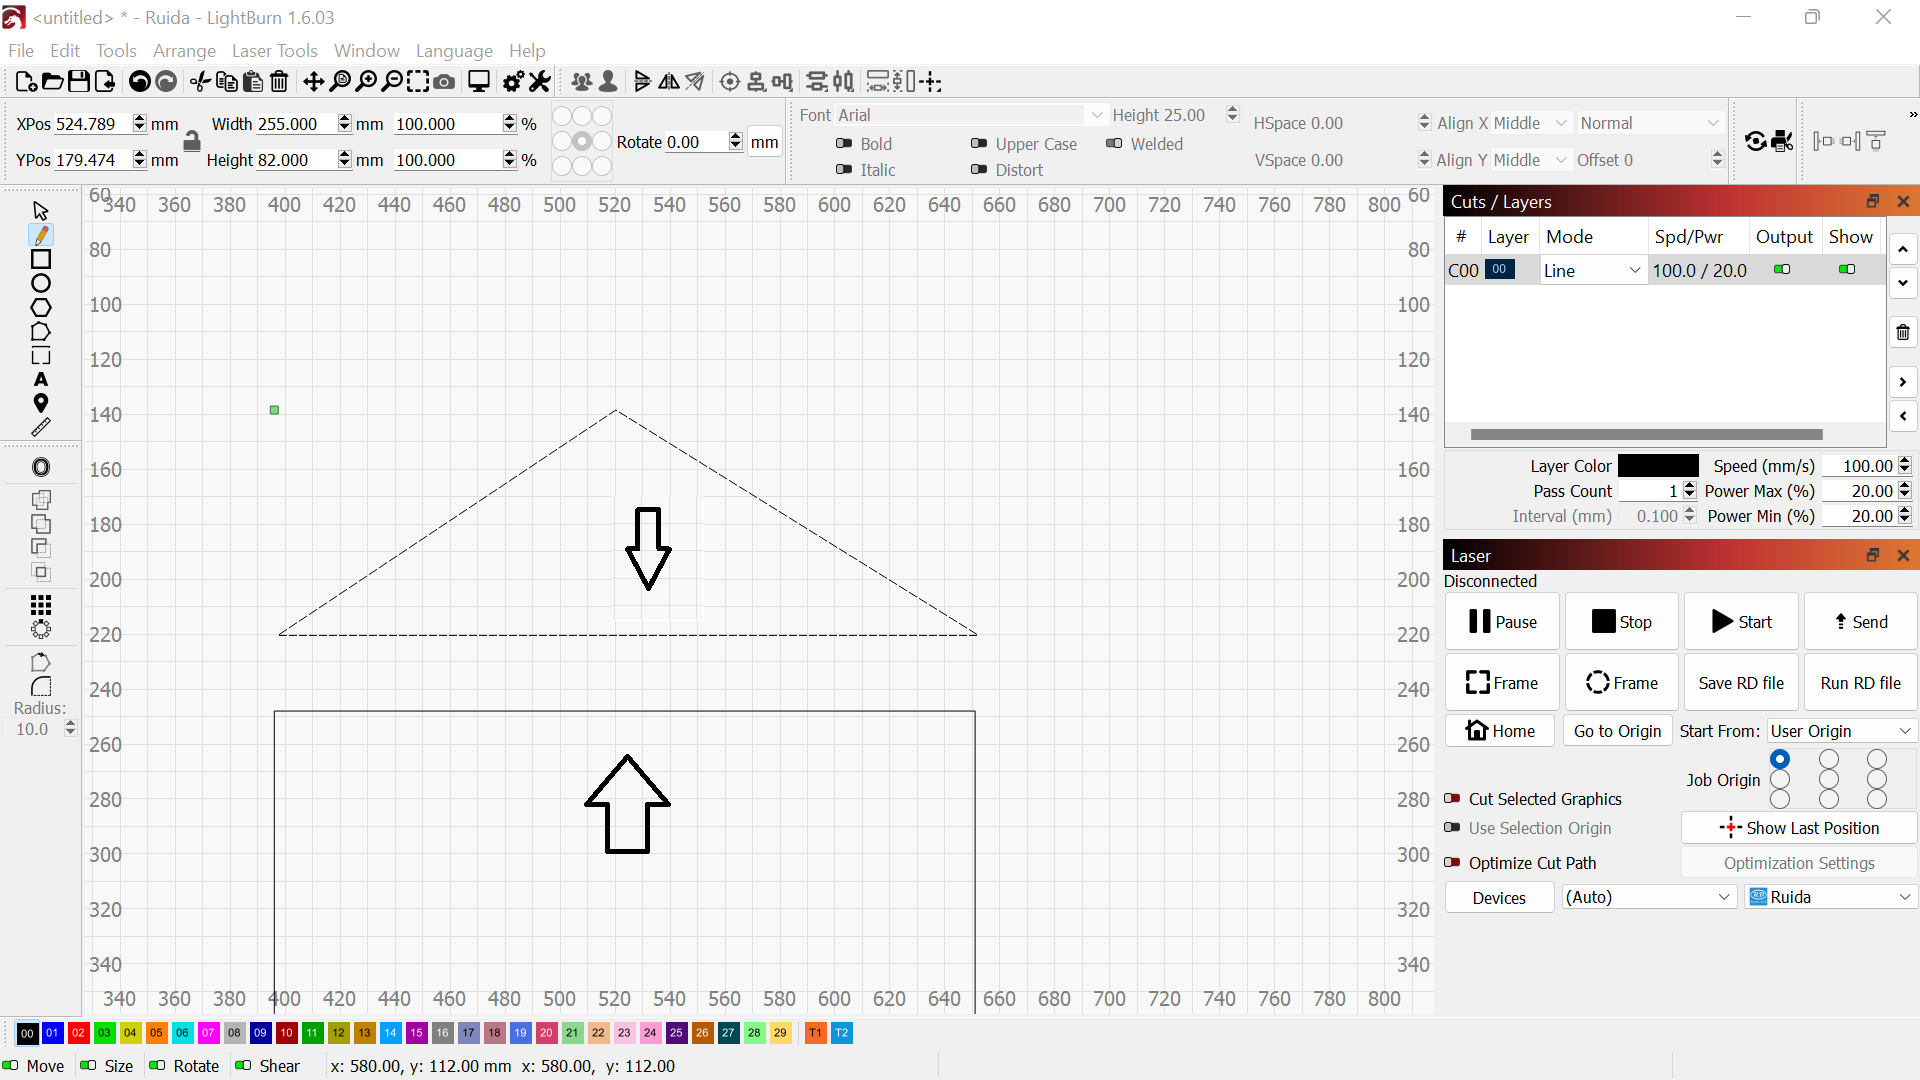Screen dimensions: 1920x1080
Task: Open the Start From dropdown
Action: [x=1841, y=731]
